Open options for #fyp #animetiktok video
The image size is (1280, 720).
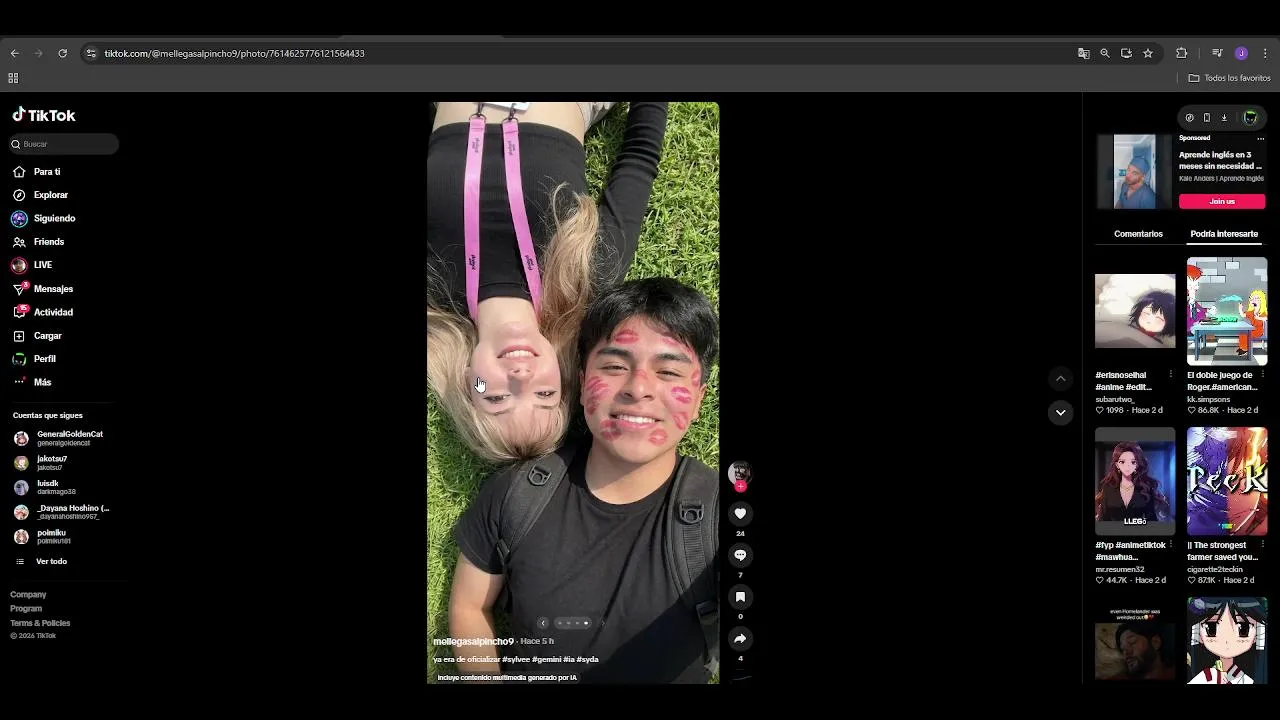tap(1170, 545)
